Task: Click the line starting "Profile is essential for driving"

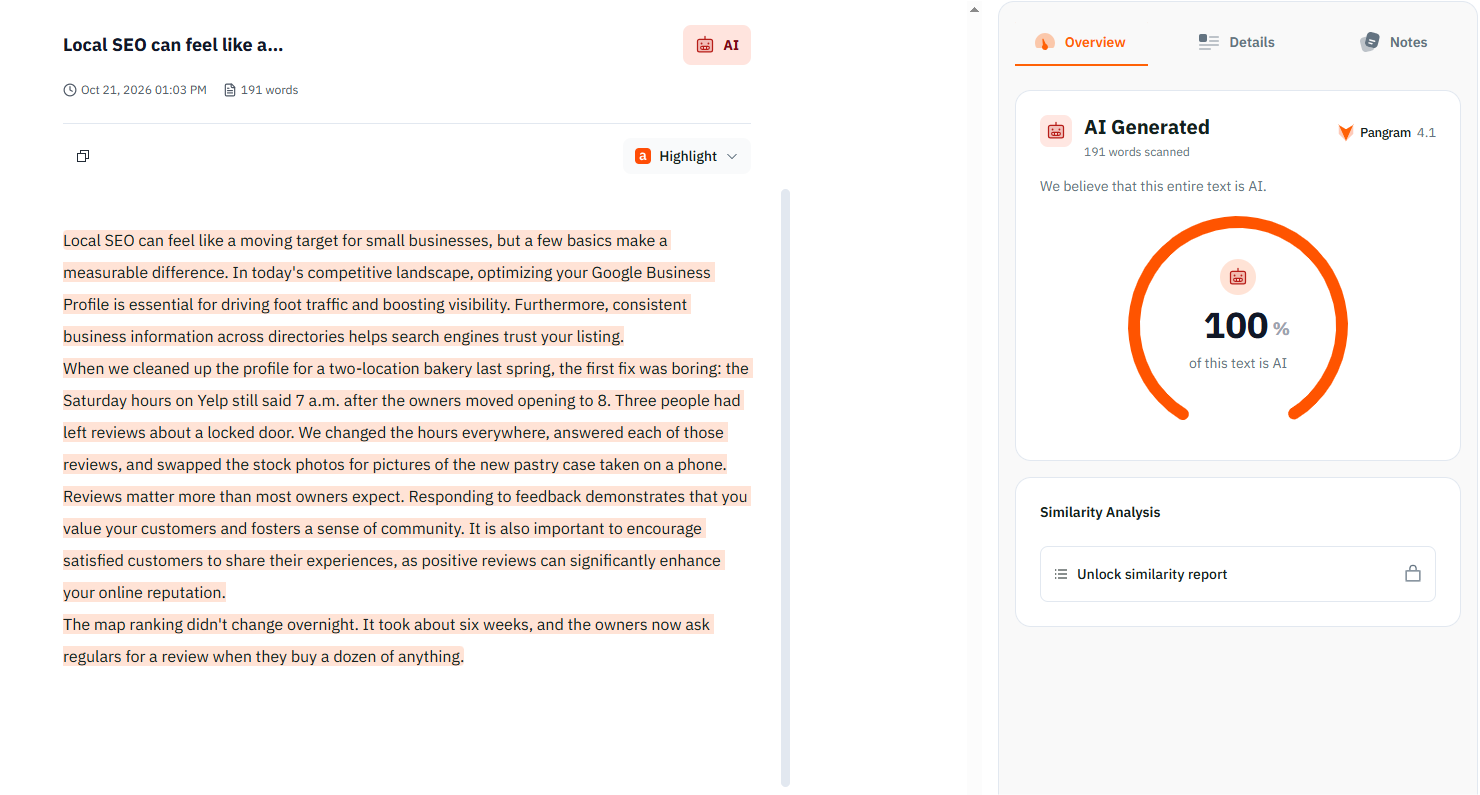Action: click(x=375, y=304)
